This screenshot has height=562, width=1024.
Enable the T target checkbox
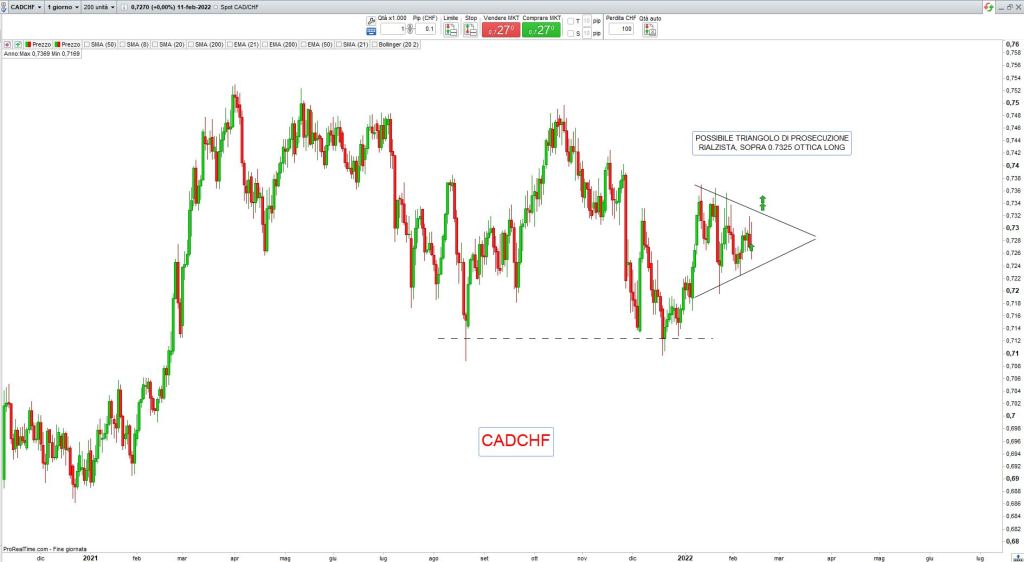point(570,21)
